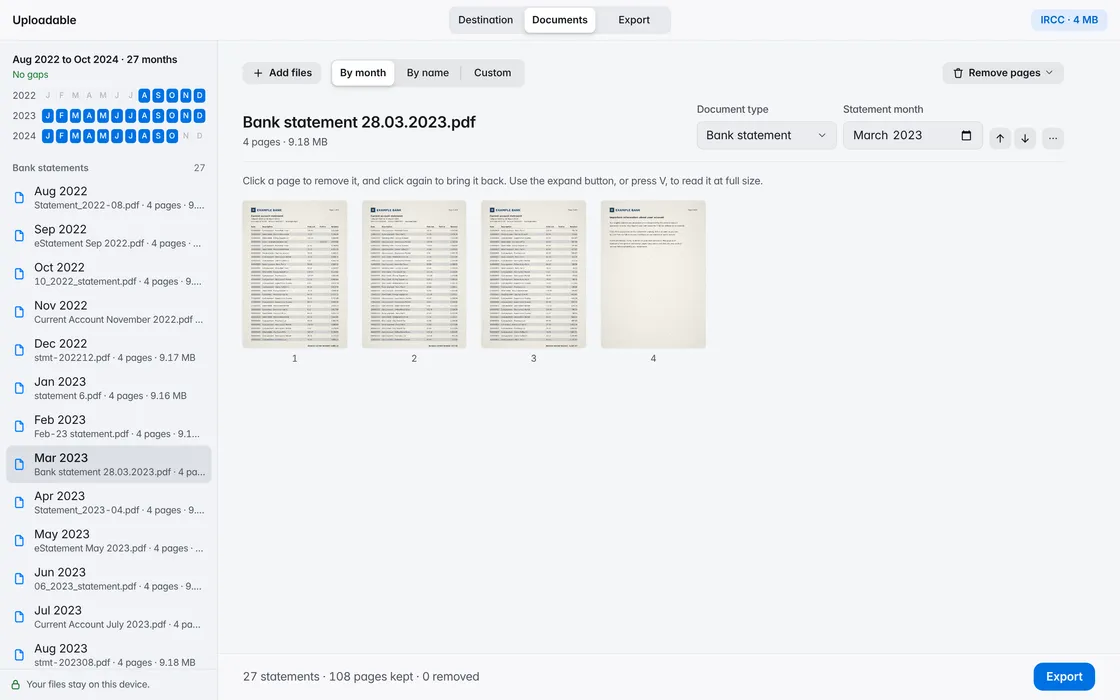This screenshot has height=700, width=1120.
Task: Click file icon beside Mar 2023
Action: (x=19, y=464)
